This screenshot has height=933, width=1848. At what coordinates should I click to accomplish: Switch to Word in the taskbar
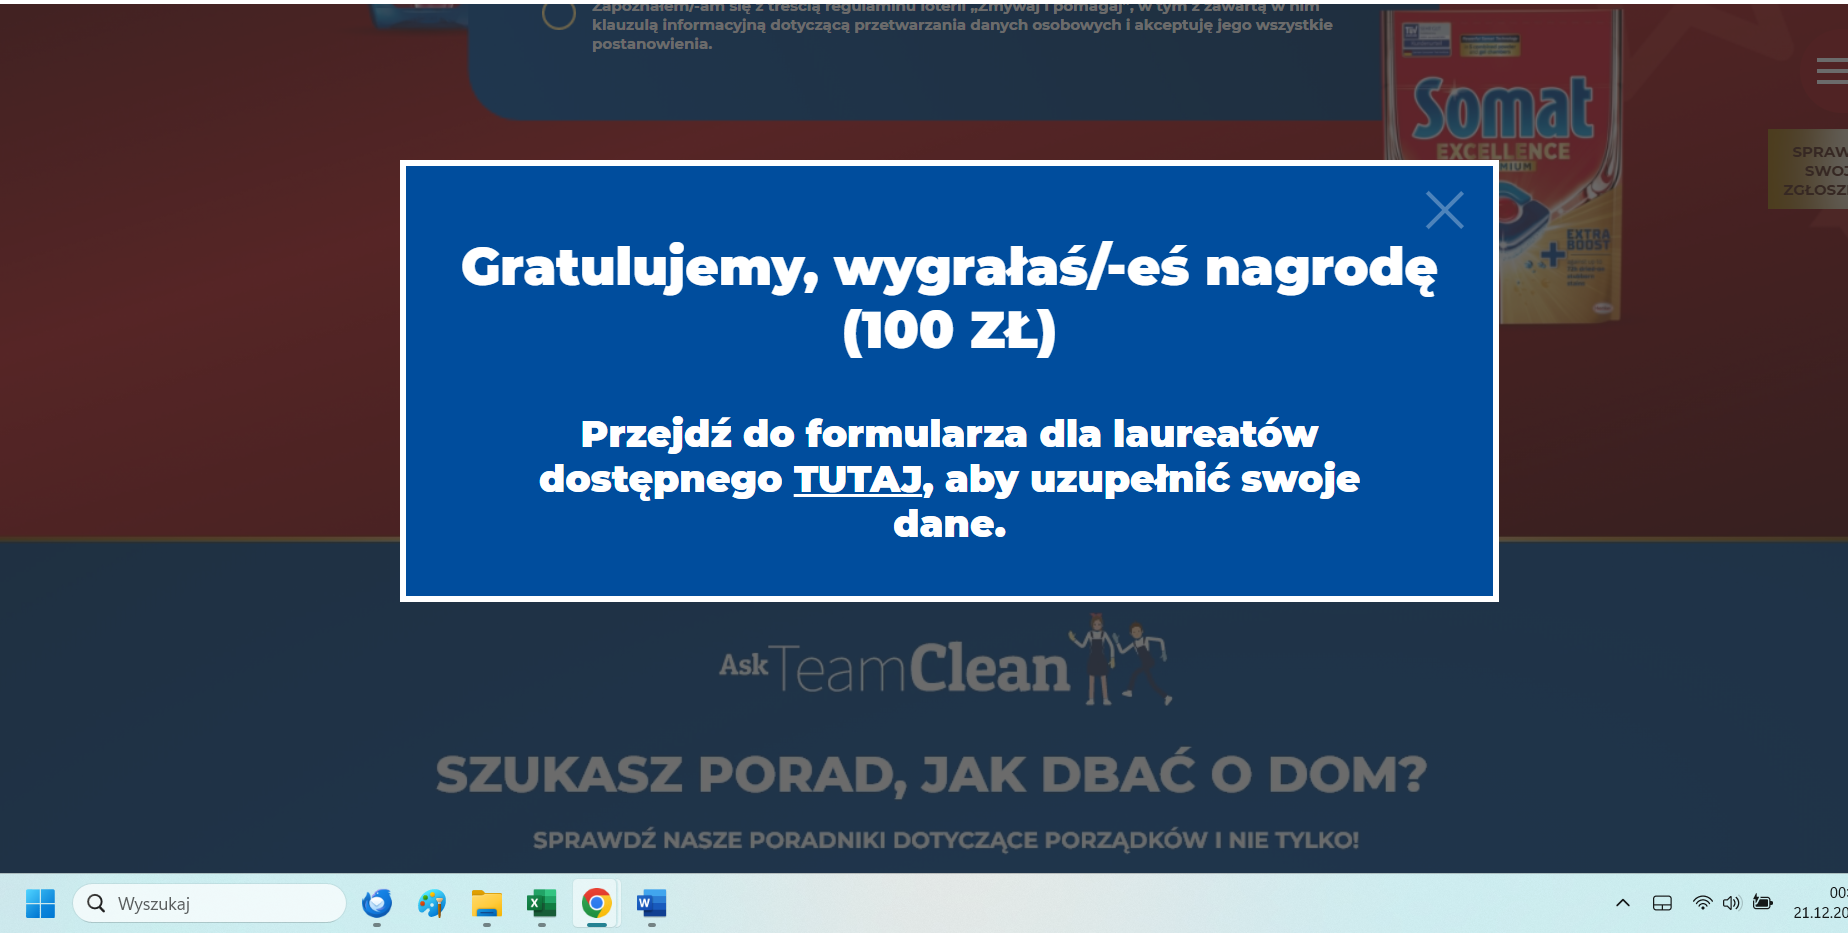click(x=651, y=903)
